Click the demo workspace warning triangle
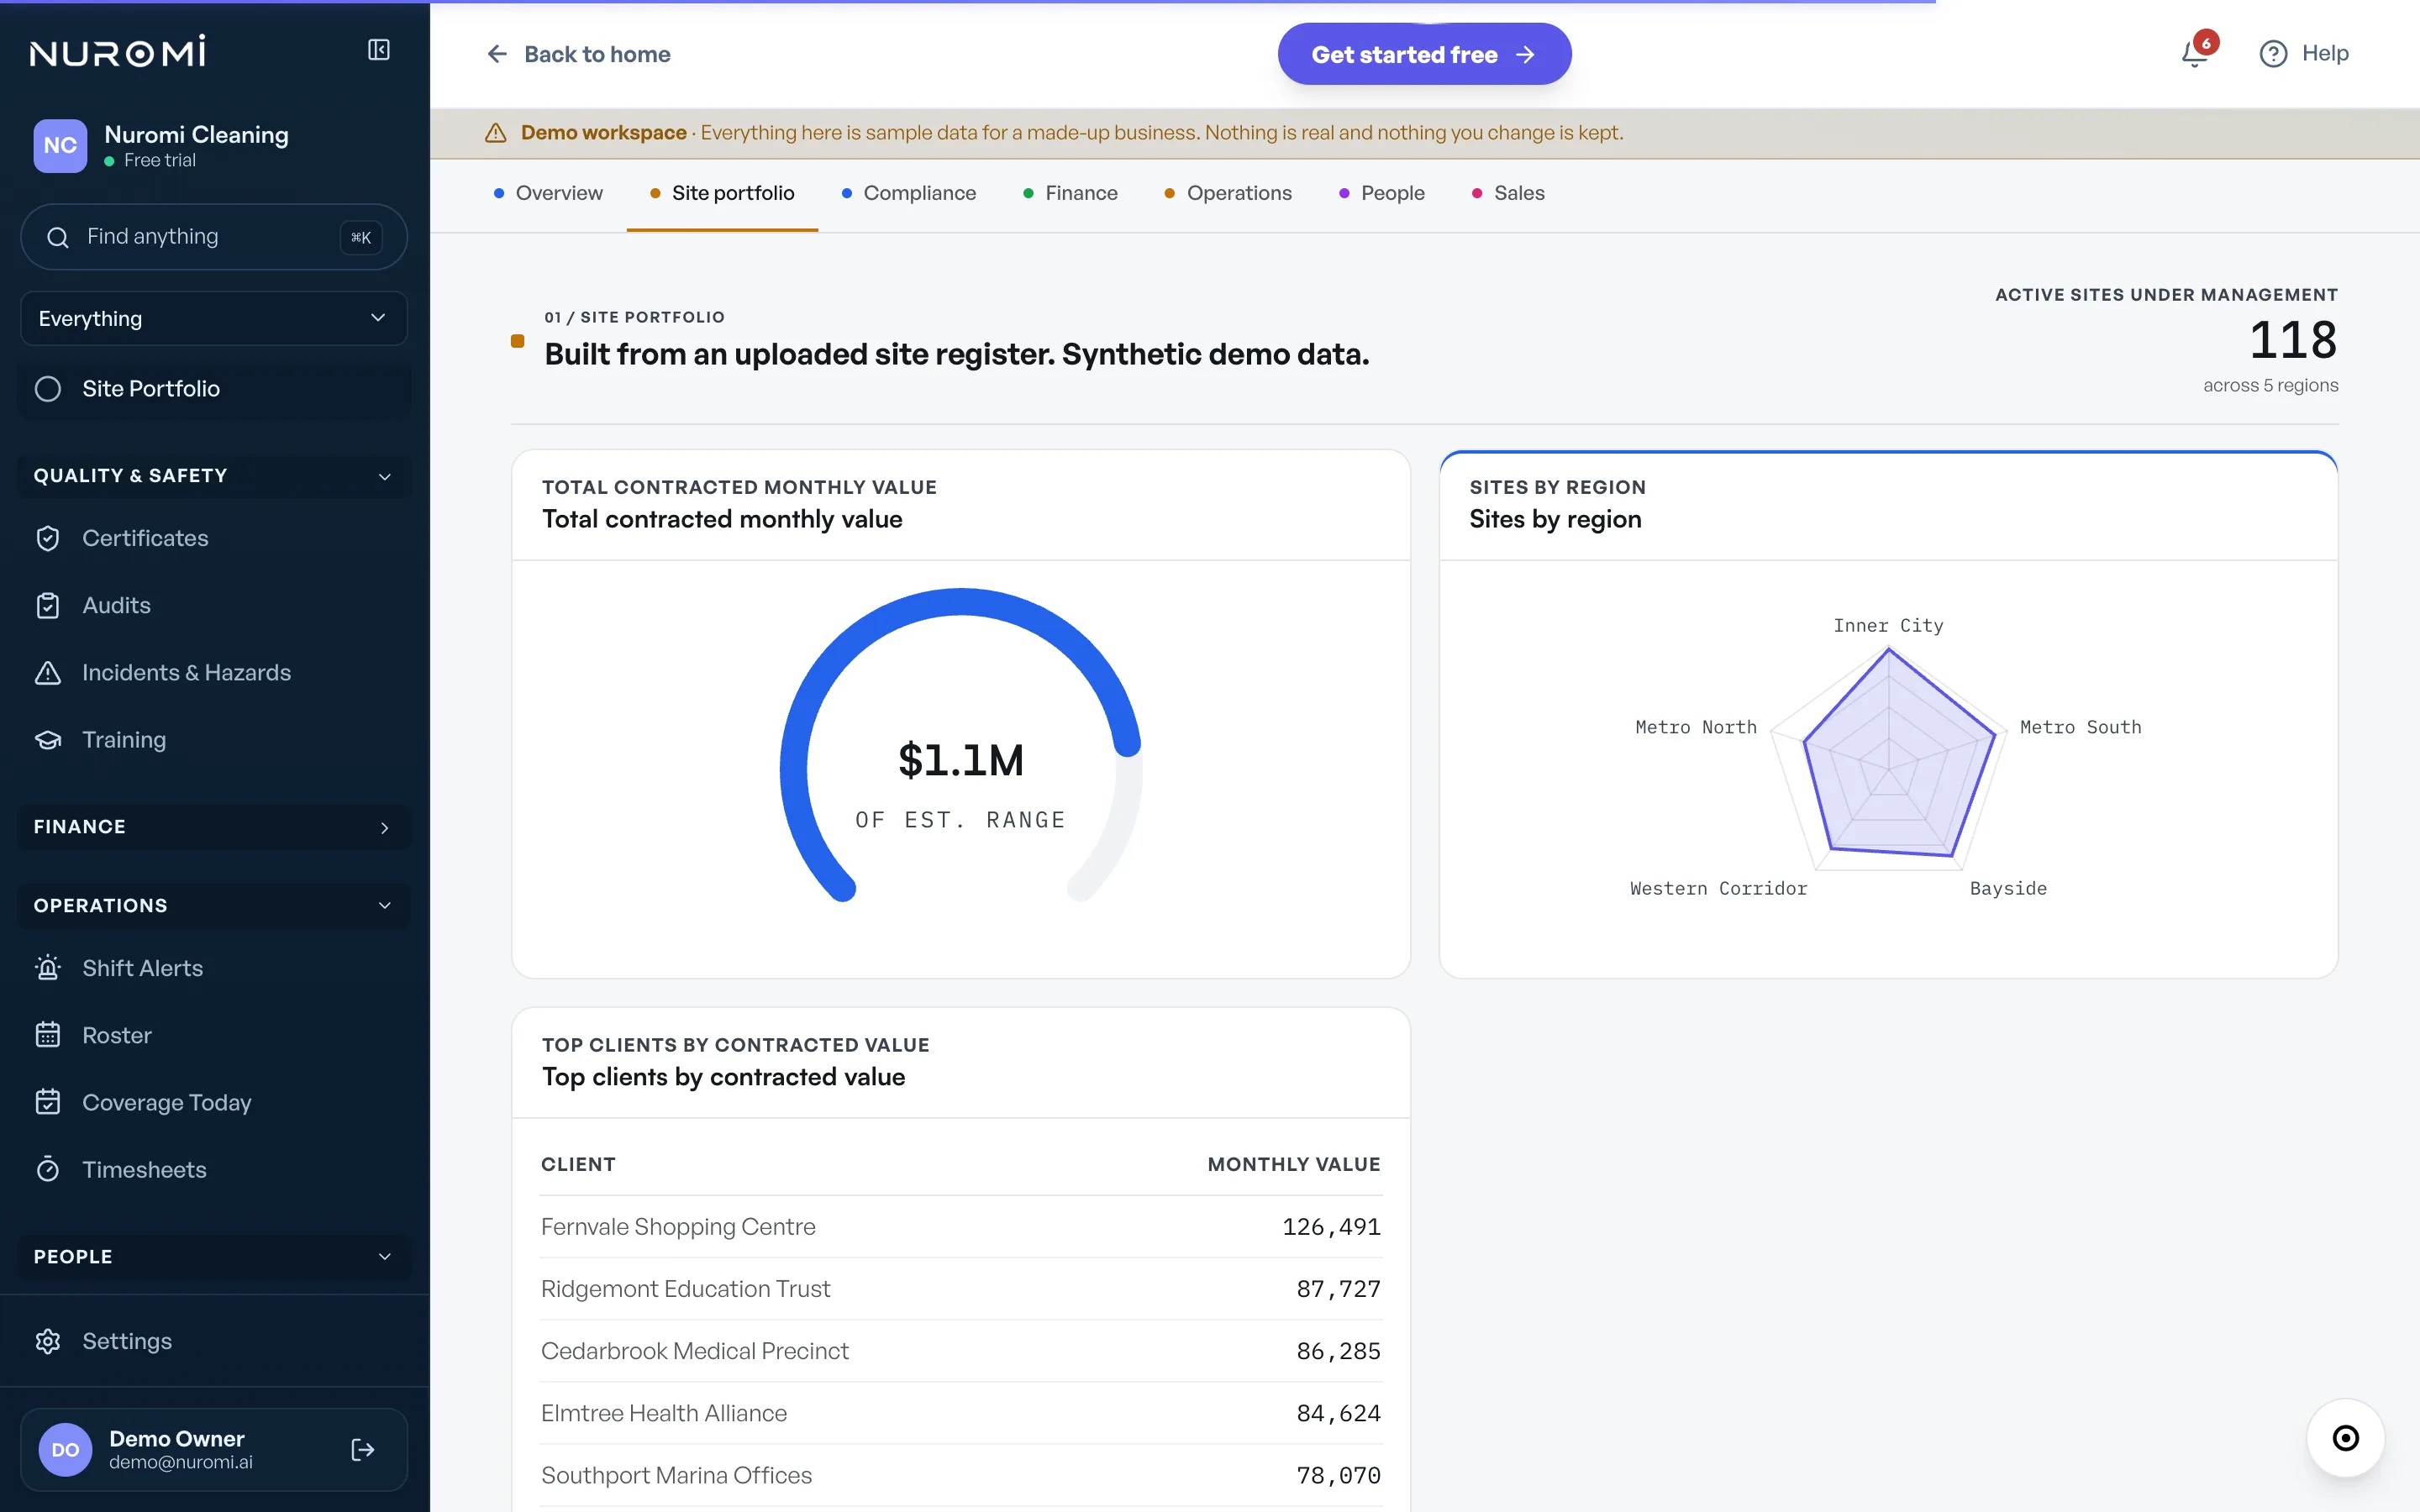Viewport: 2420px width, 1512px height. tap(496, 133)
